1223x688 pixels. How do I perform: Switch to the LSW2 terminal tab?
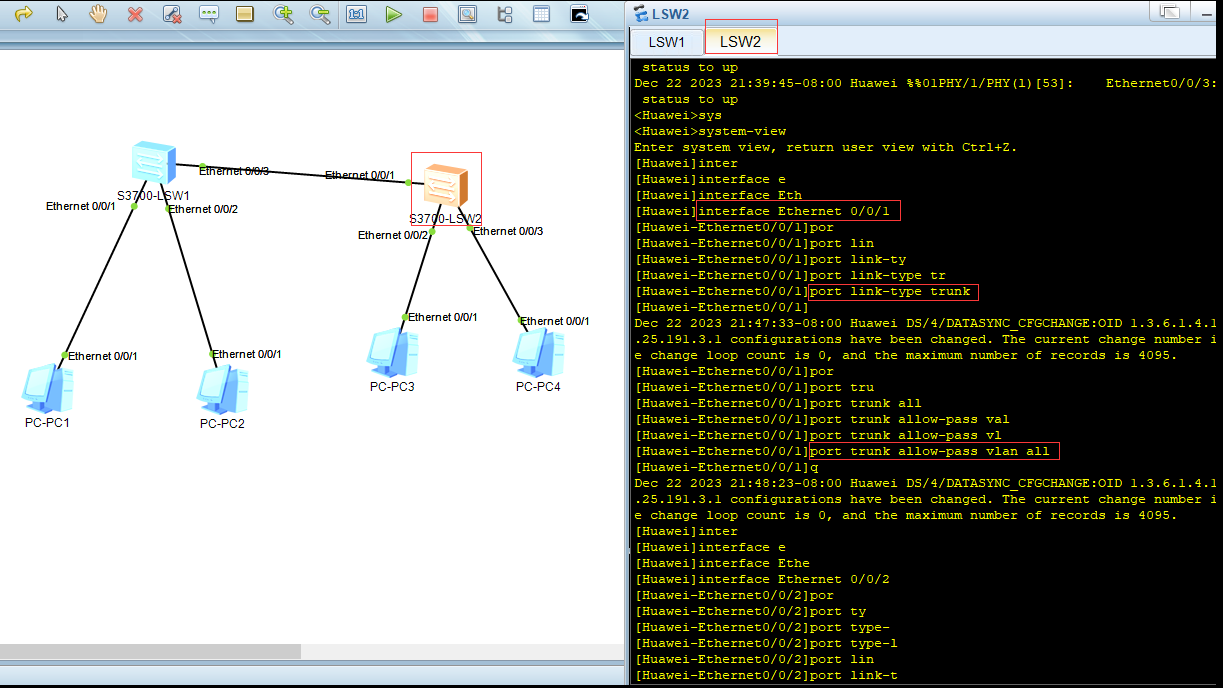coord(741,41)
